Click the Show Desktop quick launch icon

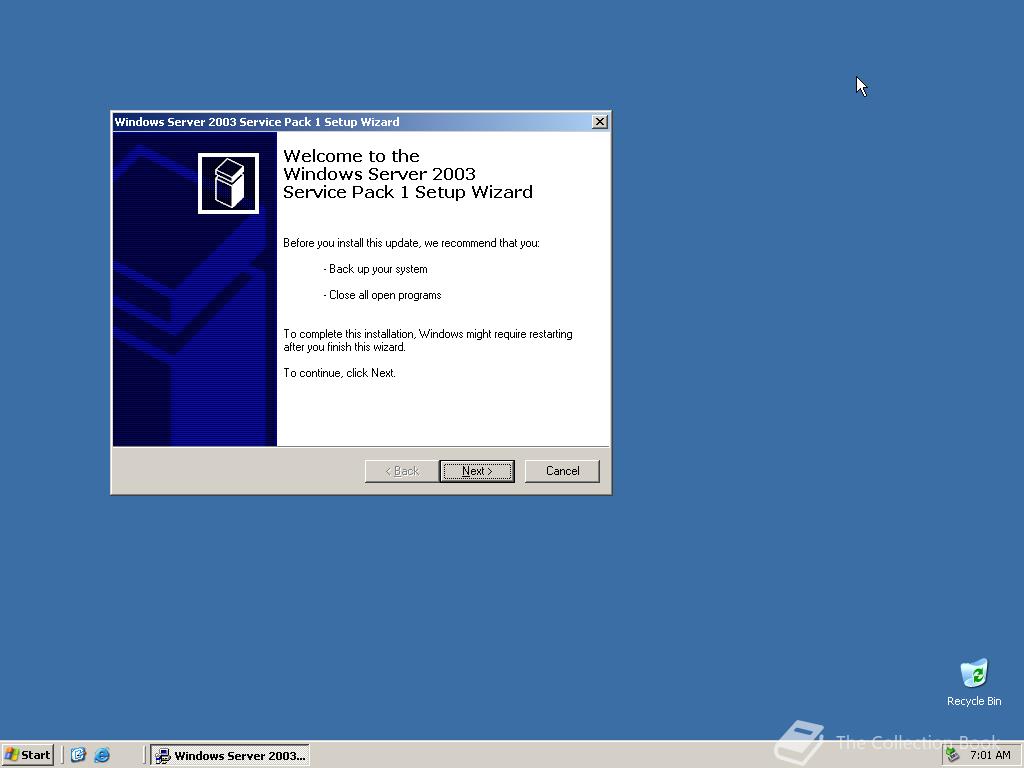(x=78, y=755)
